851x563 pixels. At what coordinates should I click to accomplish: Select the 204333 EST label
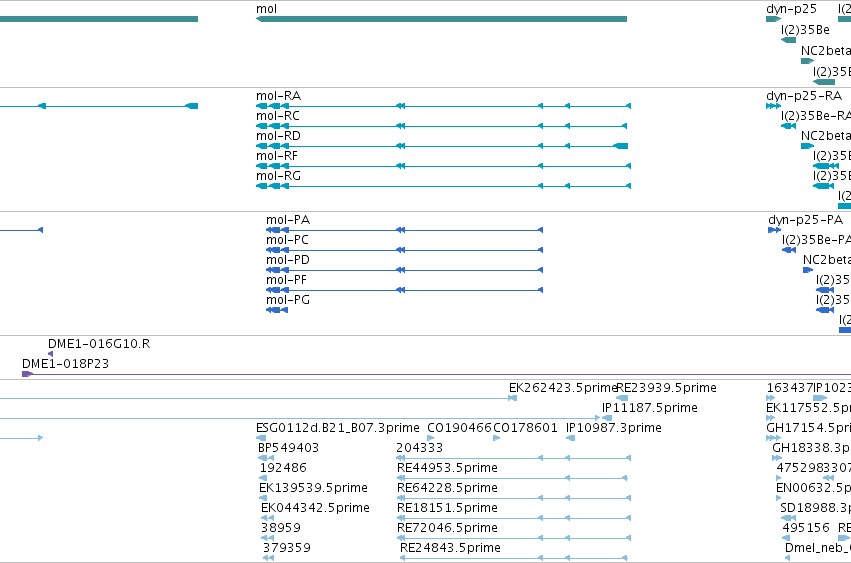[x=420, y=448]
